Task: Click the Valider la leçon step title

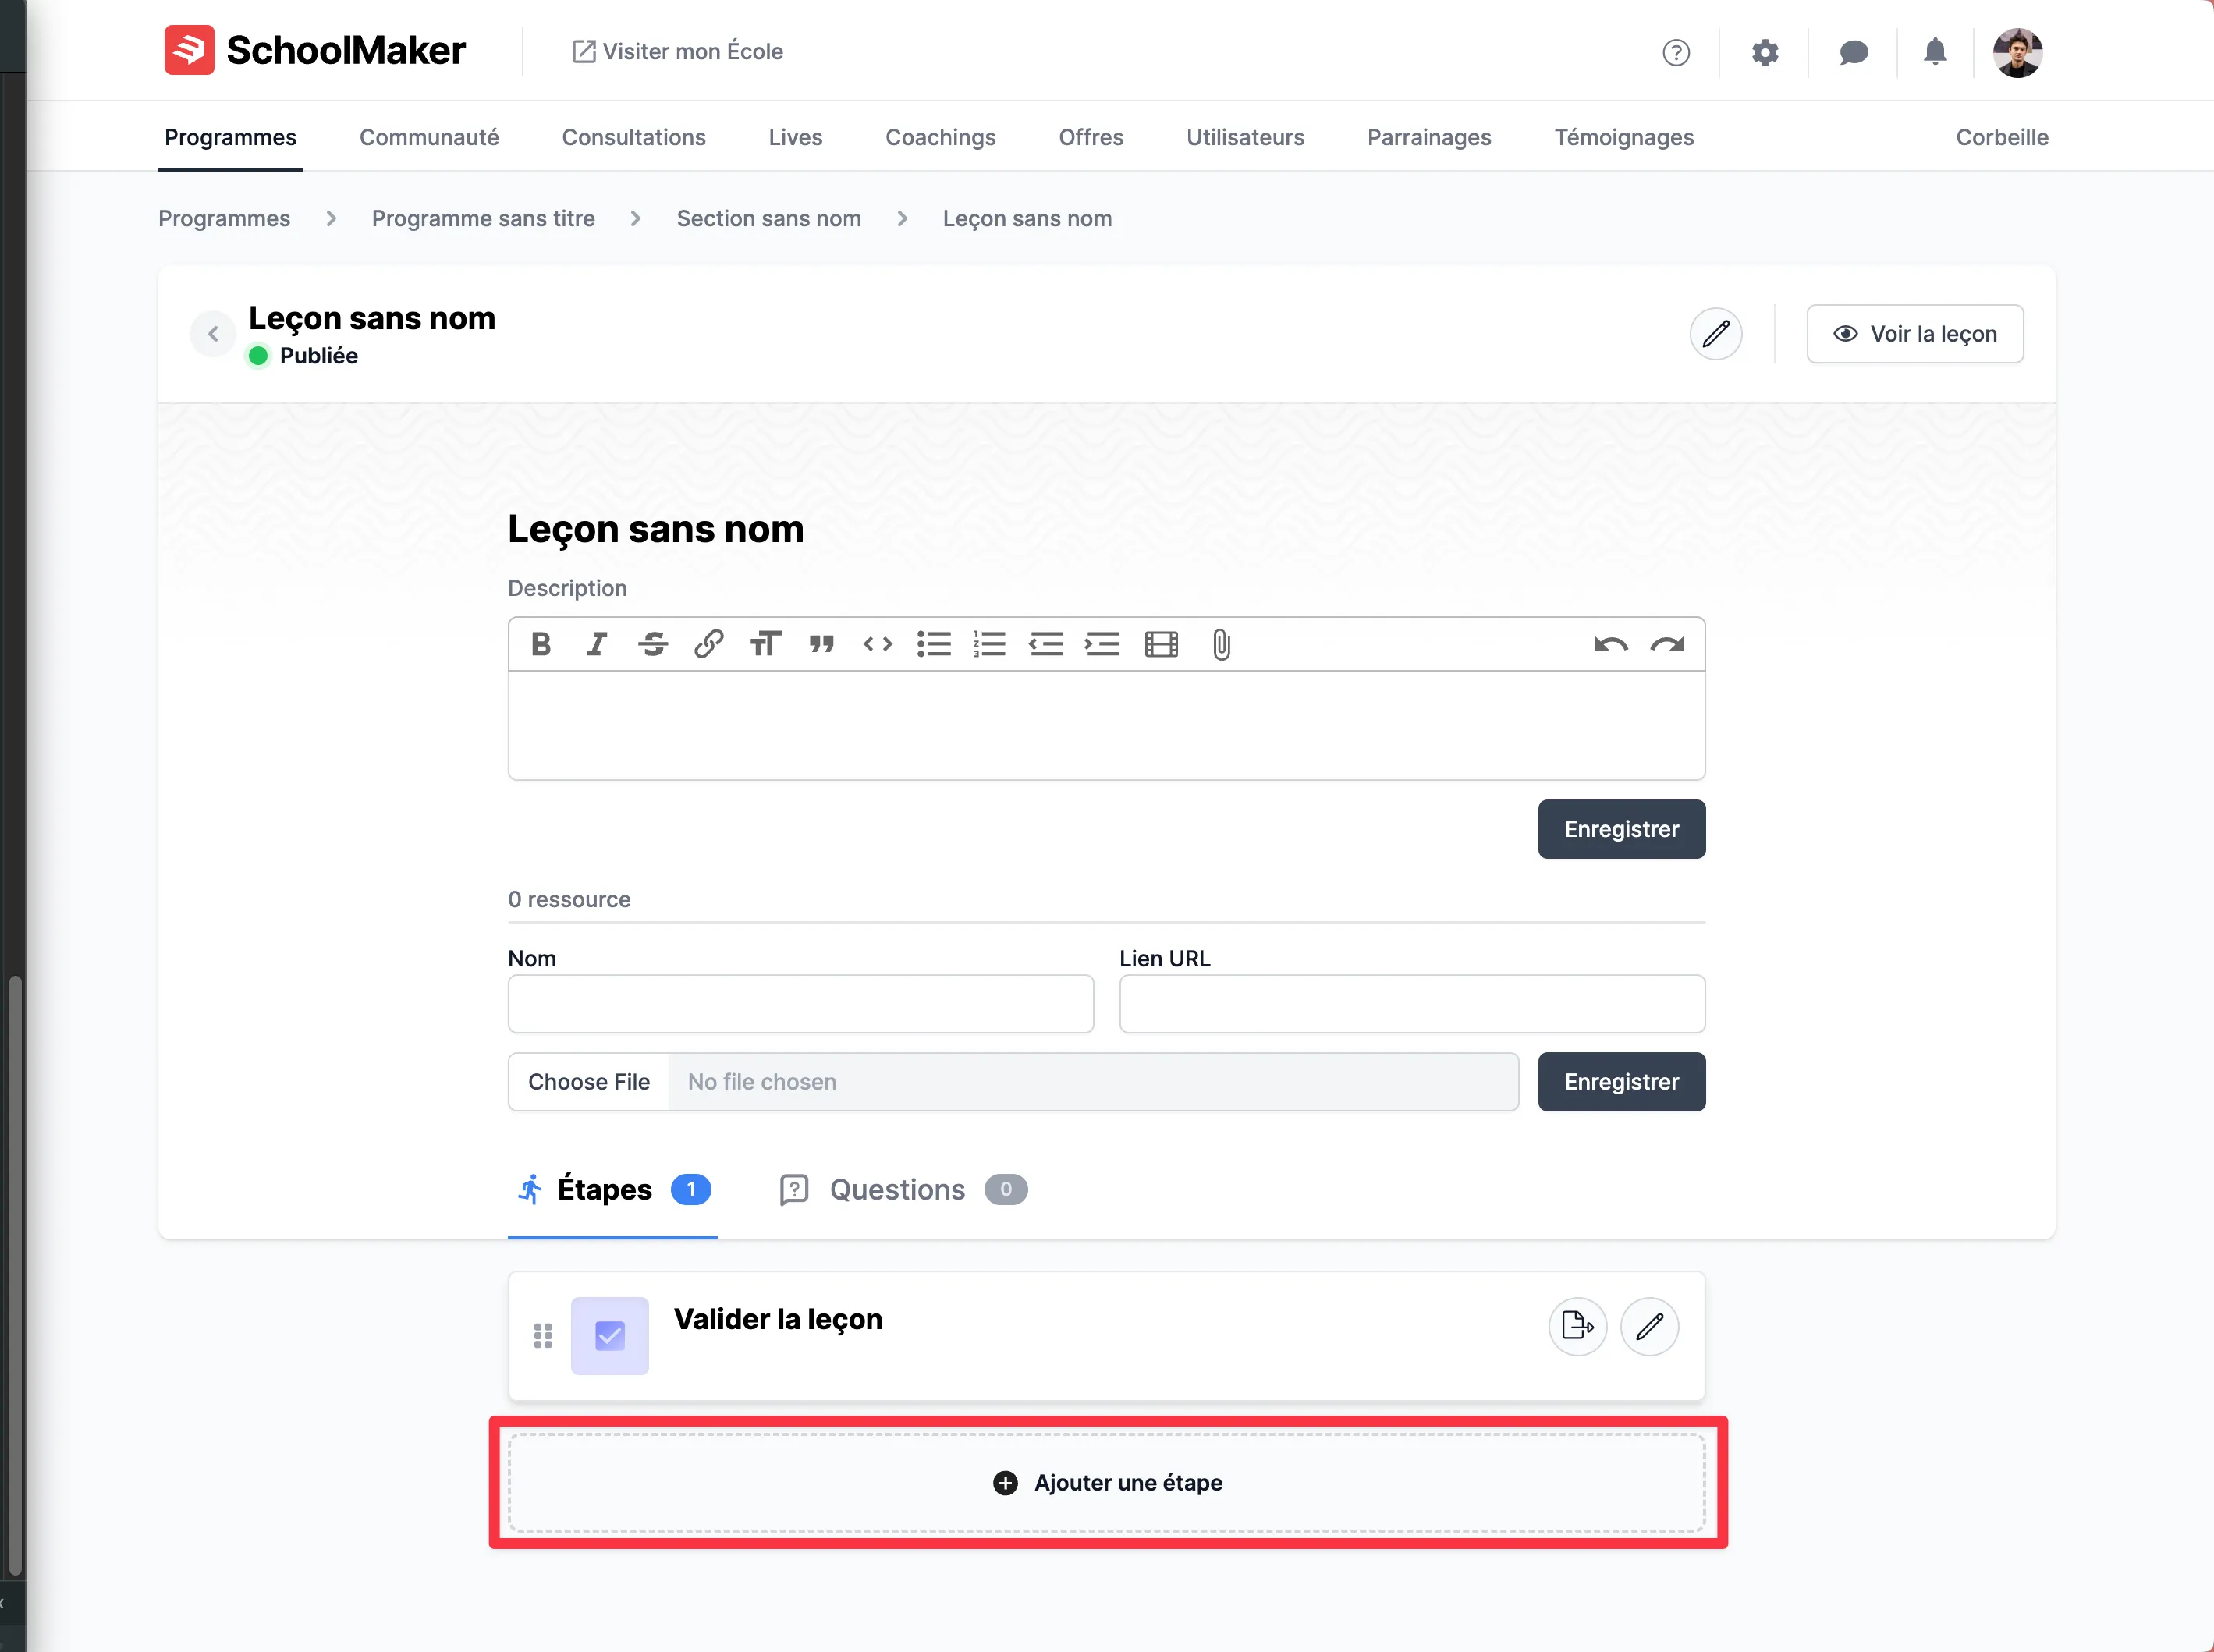Action: 778,1320
